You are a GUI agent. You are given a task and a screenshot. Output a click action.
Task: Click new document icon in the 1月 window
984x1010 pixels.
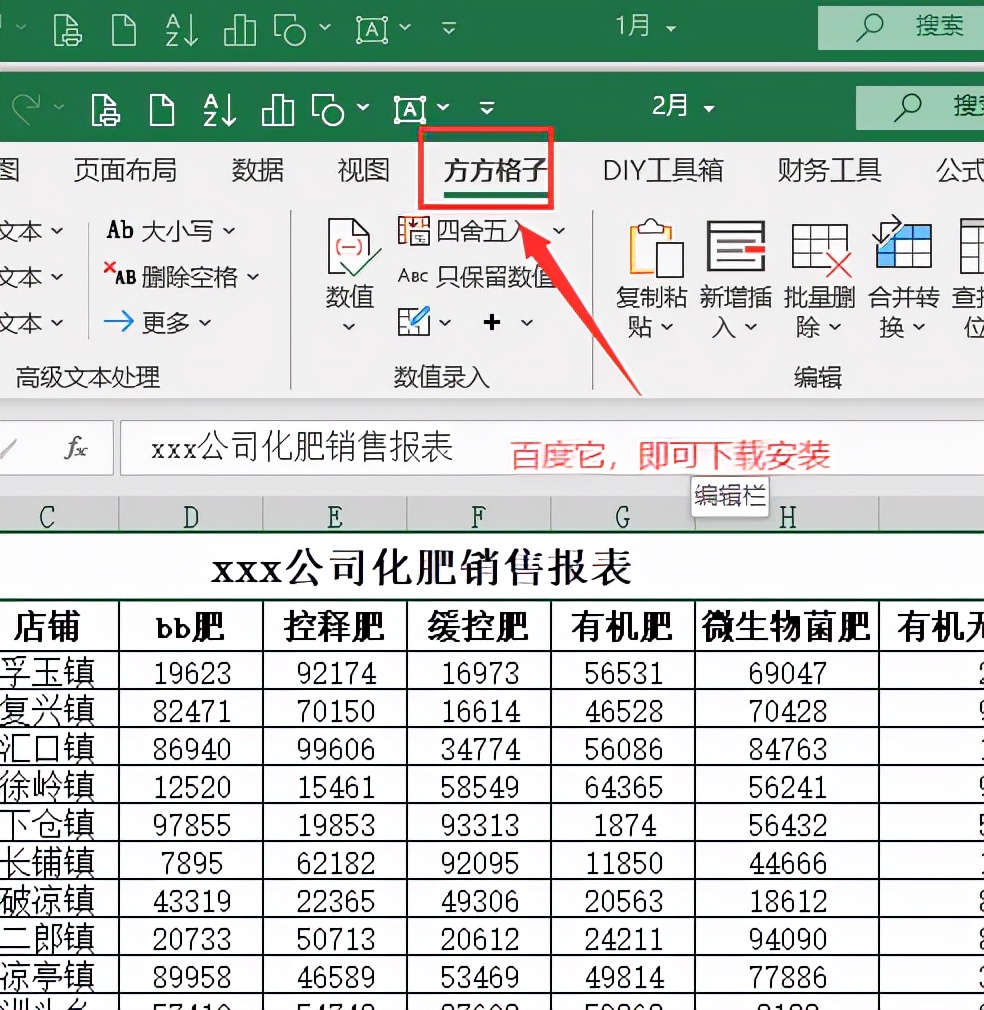124,30
